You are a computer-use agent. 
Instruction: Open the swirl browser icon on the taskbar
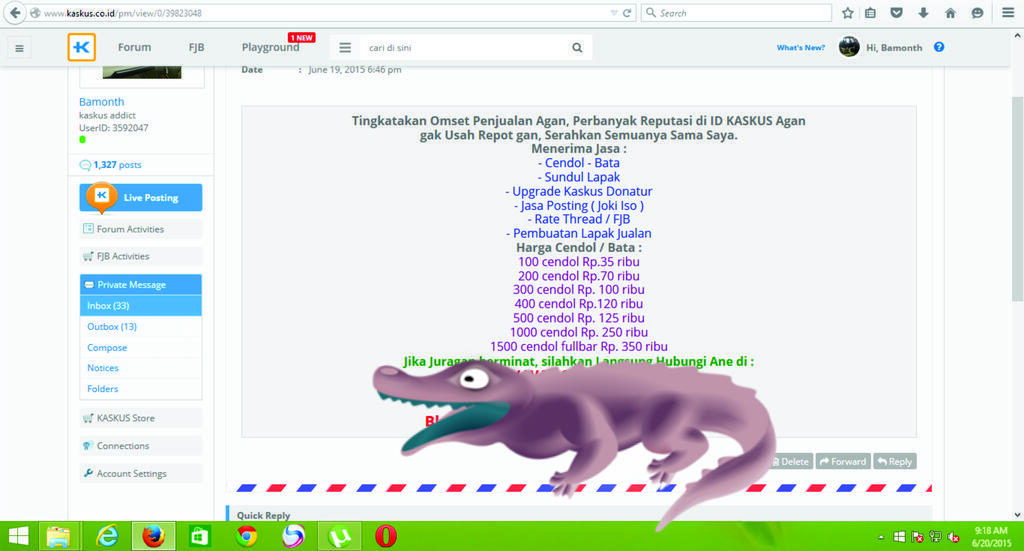click(293, 537)
